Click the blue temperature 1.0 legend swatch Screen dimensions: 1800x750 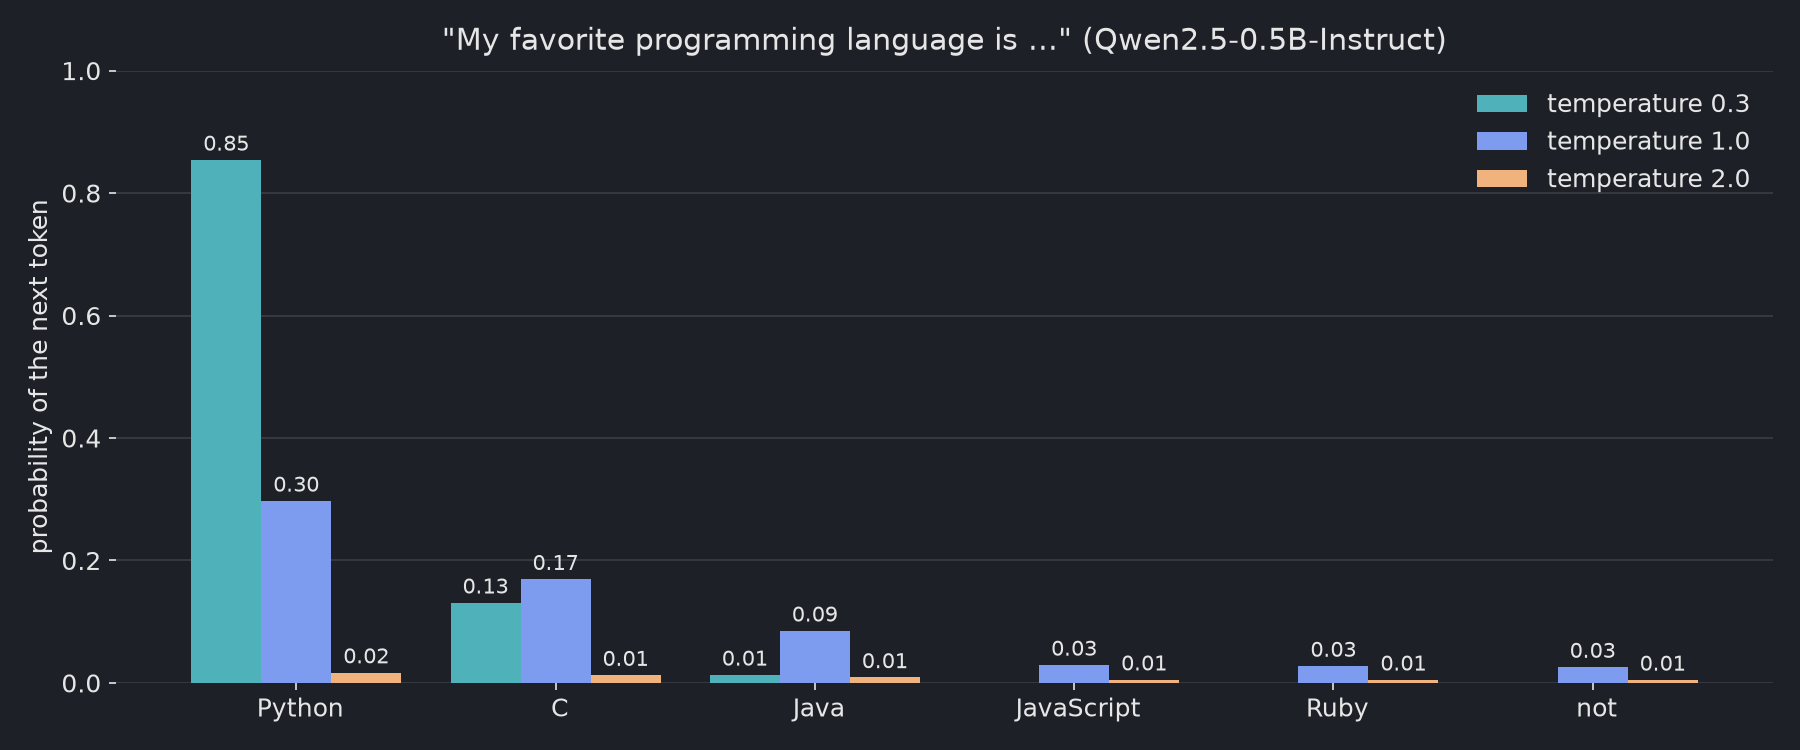coord(1502,141)
